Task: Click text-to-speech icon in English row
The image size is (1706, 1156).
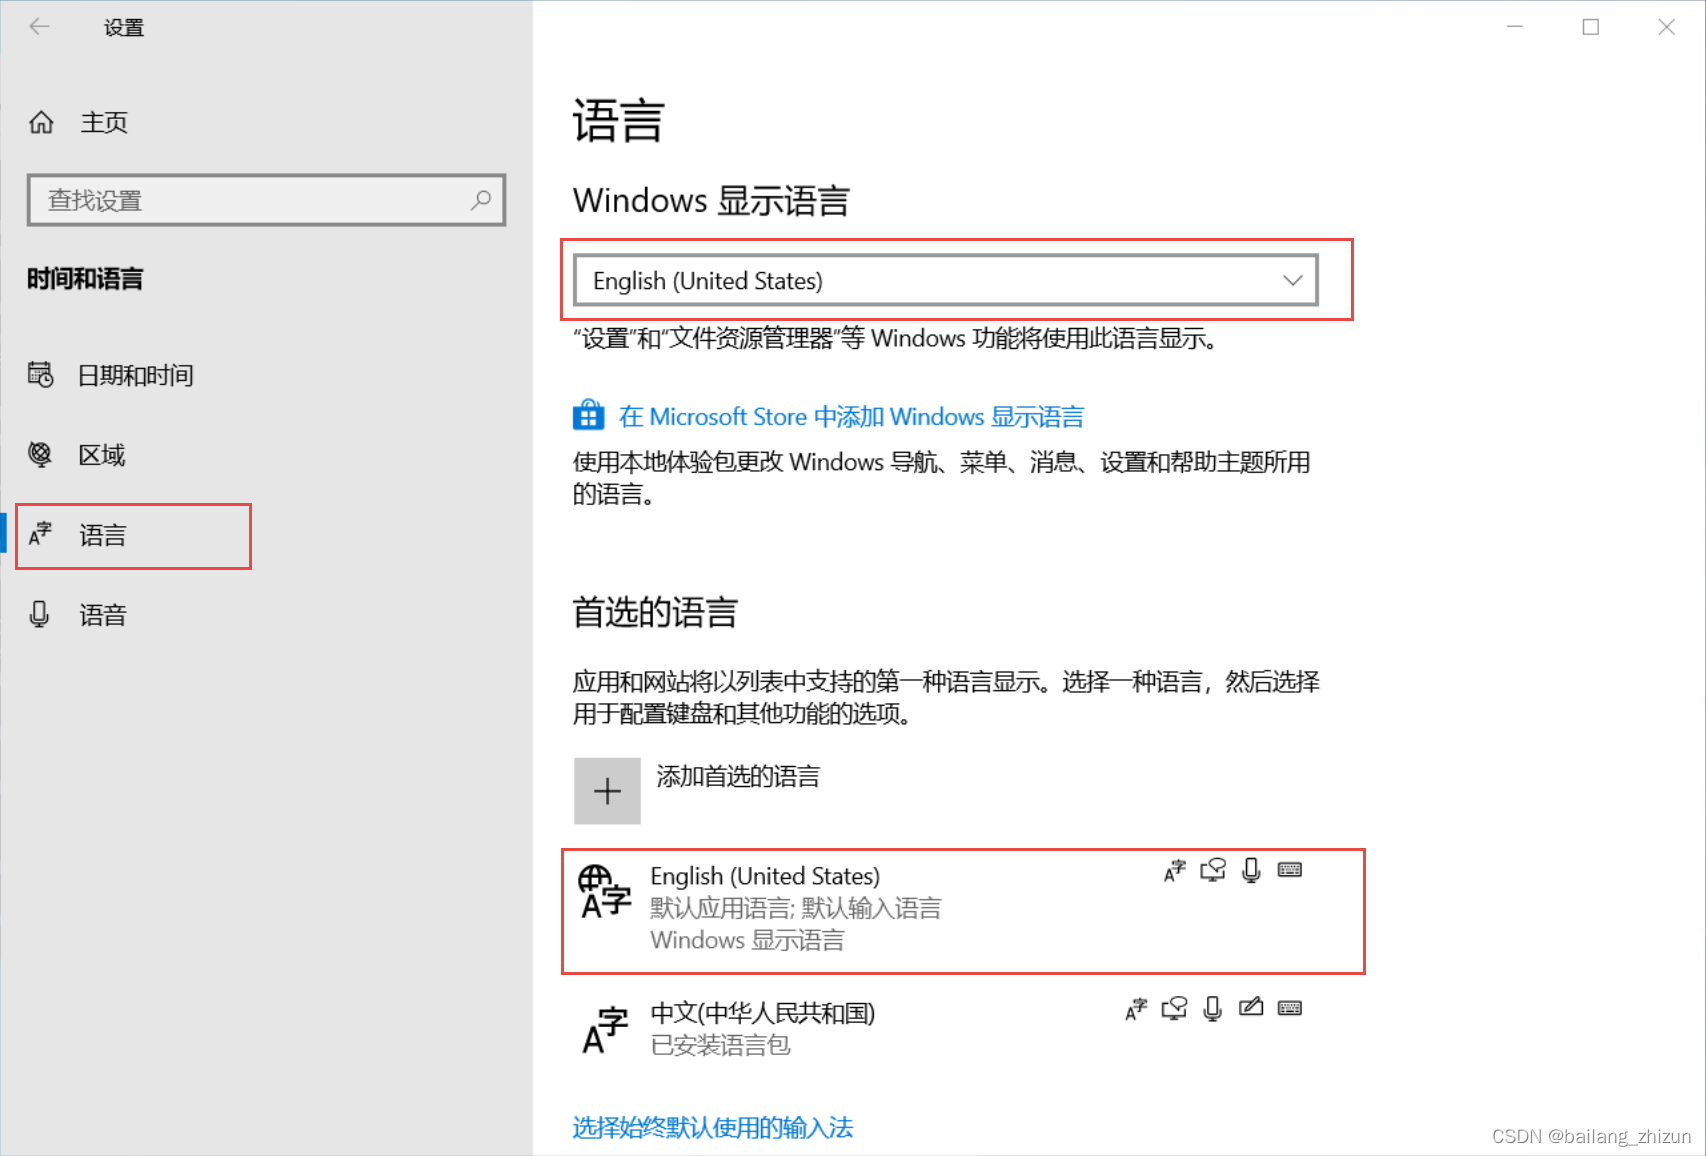Action: click(1213, 870)
